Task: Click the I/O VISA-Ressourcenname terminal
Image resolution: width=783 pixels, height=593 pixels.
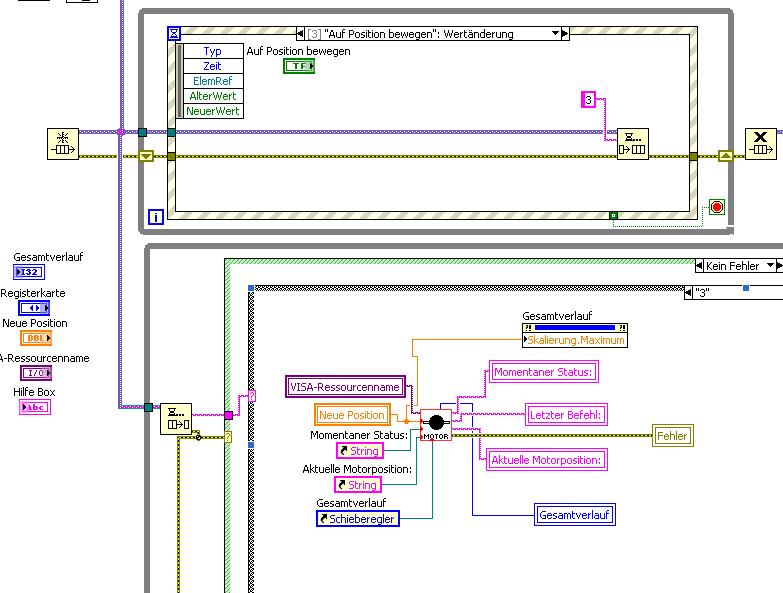Action: 36,373
